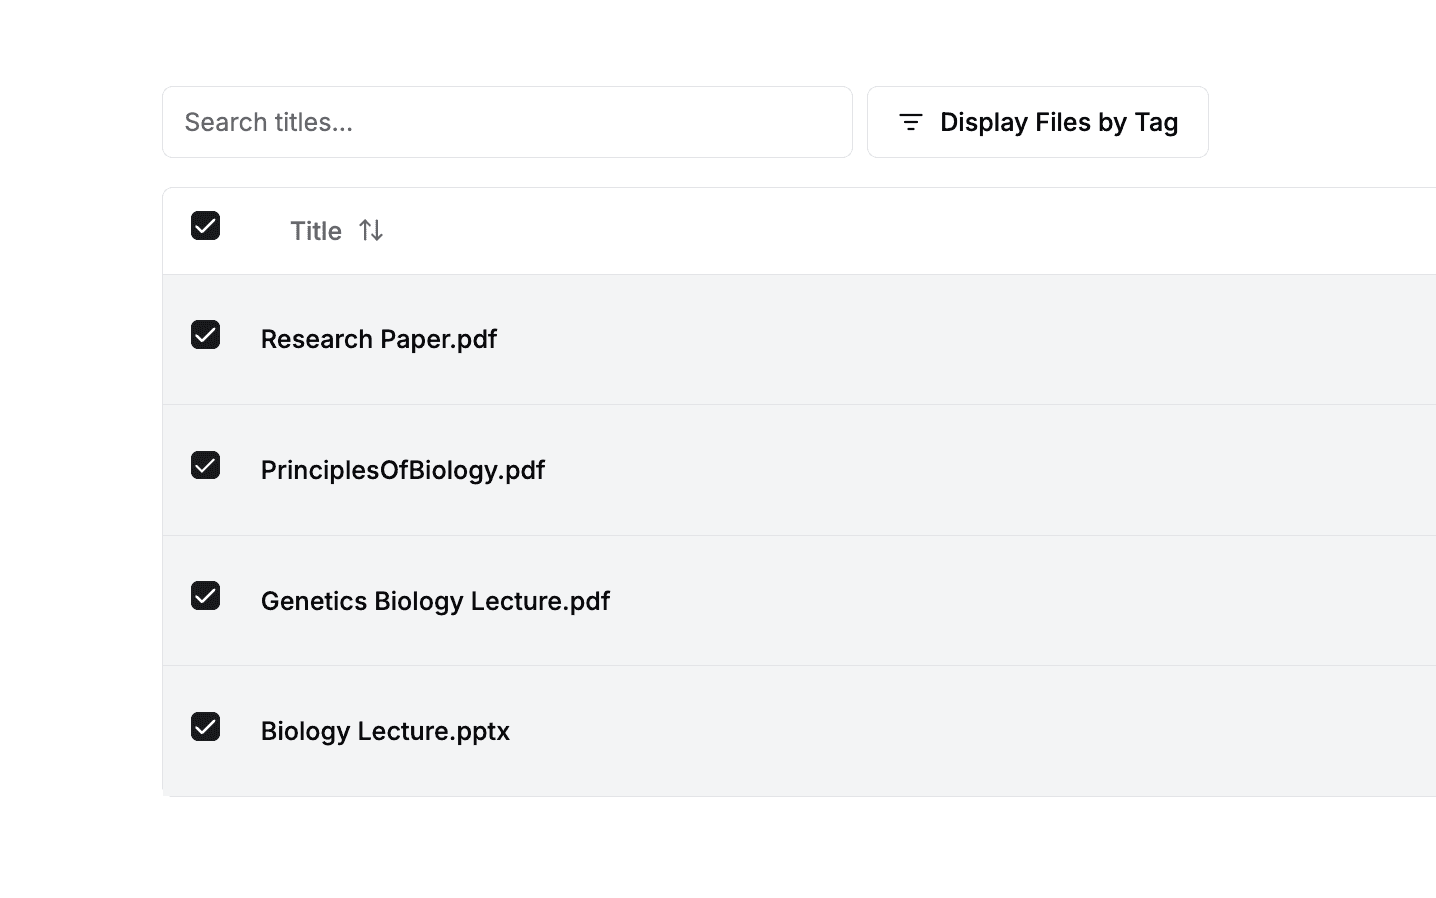This screenshot has height=898, width=1436.
Task: Open the PrinciplesOfBiology.pdf file title
Action: [x=403, y=470]
